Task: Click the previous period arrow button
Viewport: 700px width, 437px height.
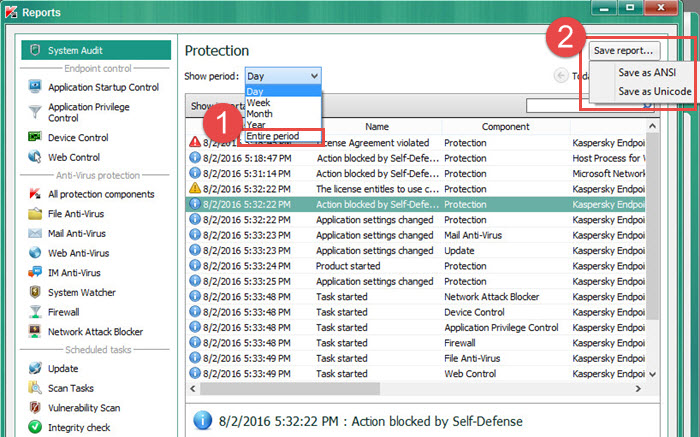Action: point(561,75)
